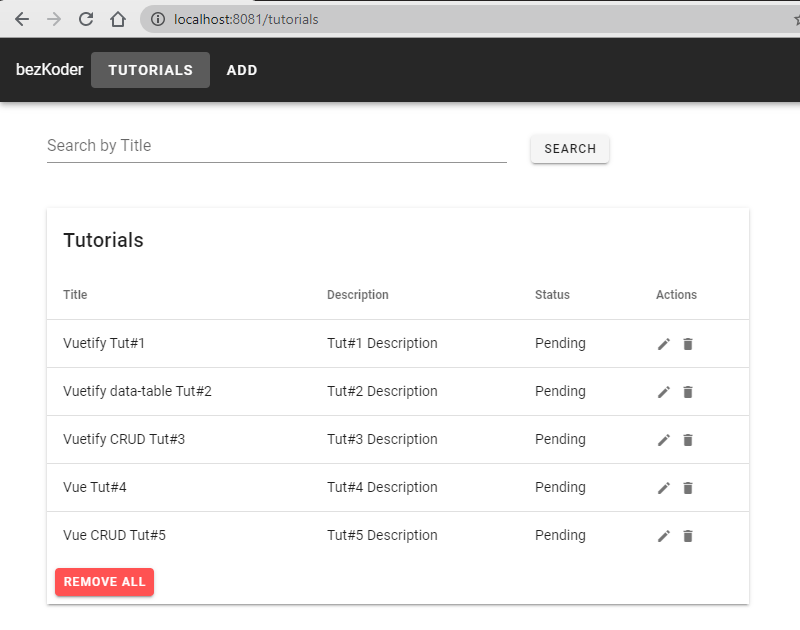The height and width of the screenshot is (630, 800).
Task: Delete Vuetify Tut#1 using its trash icon
Action: 687,343
